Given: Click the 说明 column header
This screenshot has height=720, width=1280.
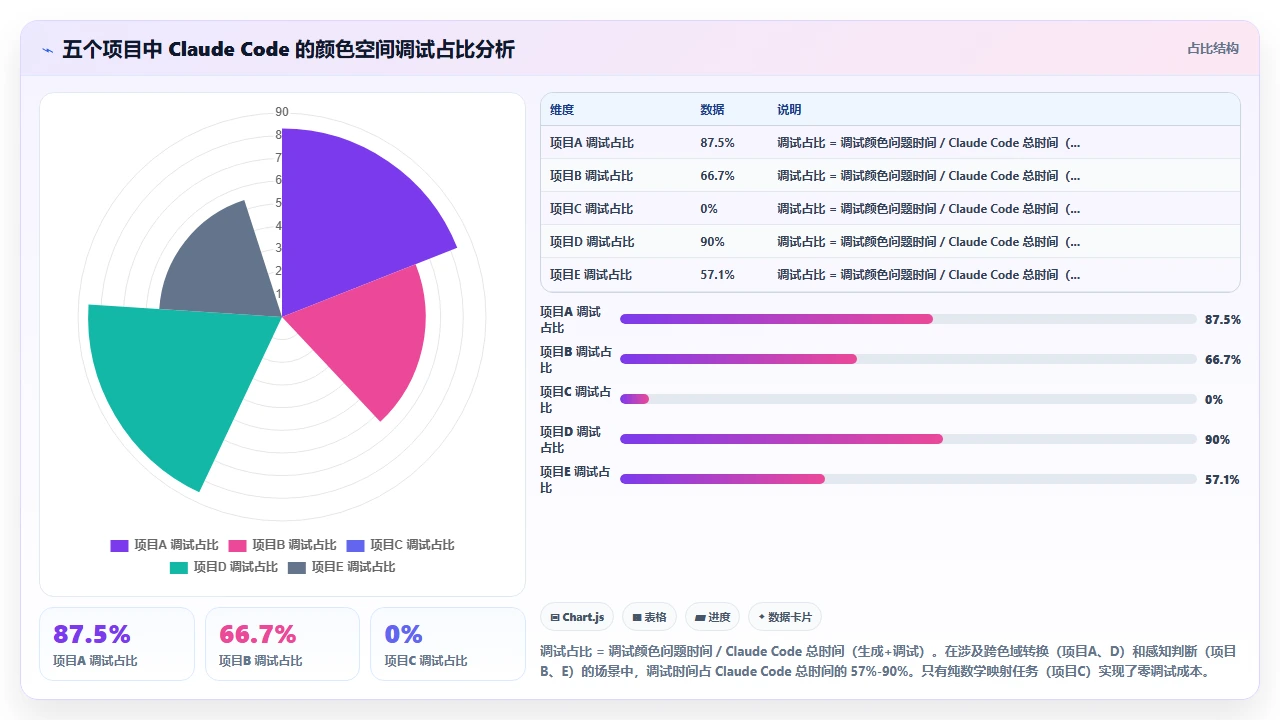Looking at the screenshot, I should point(789,110).
